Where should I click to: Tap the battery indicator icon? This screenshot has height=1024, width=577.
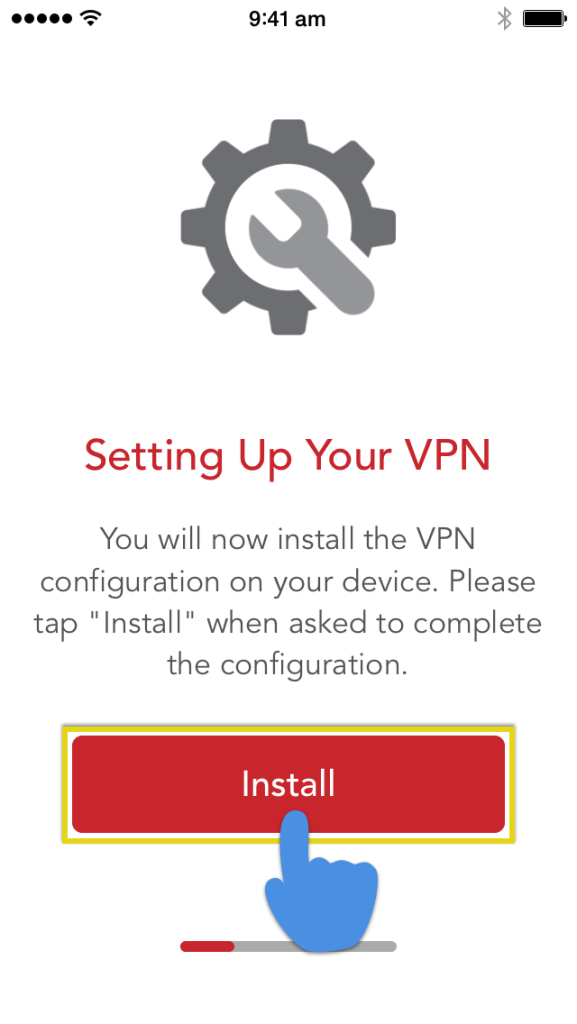pyautogui.click(x=544, y=19)
